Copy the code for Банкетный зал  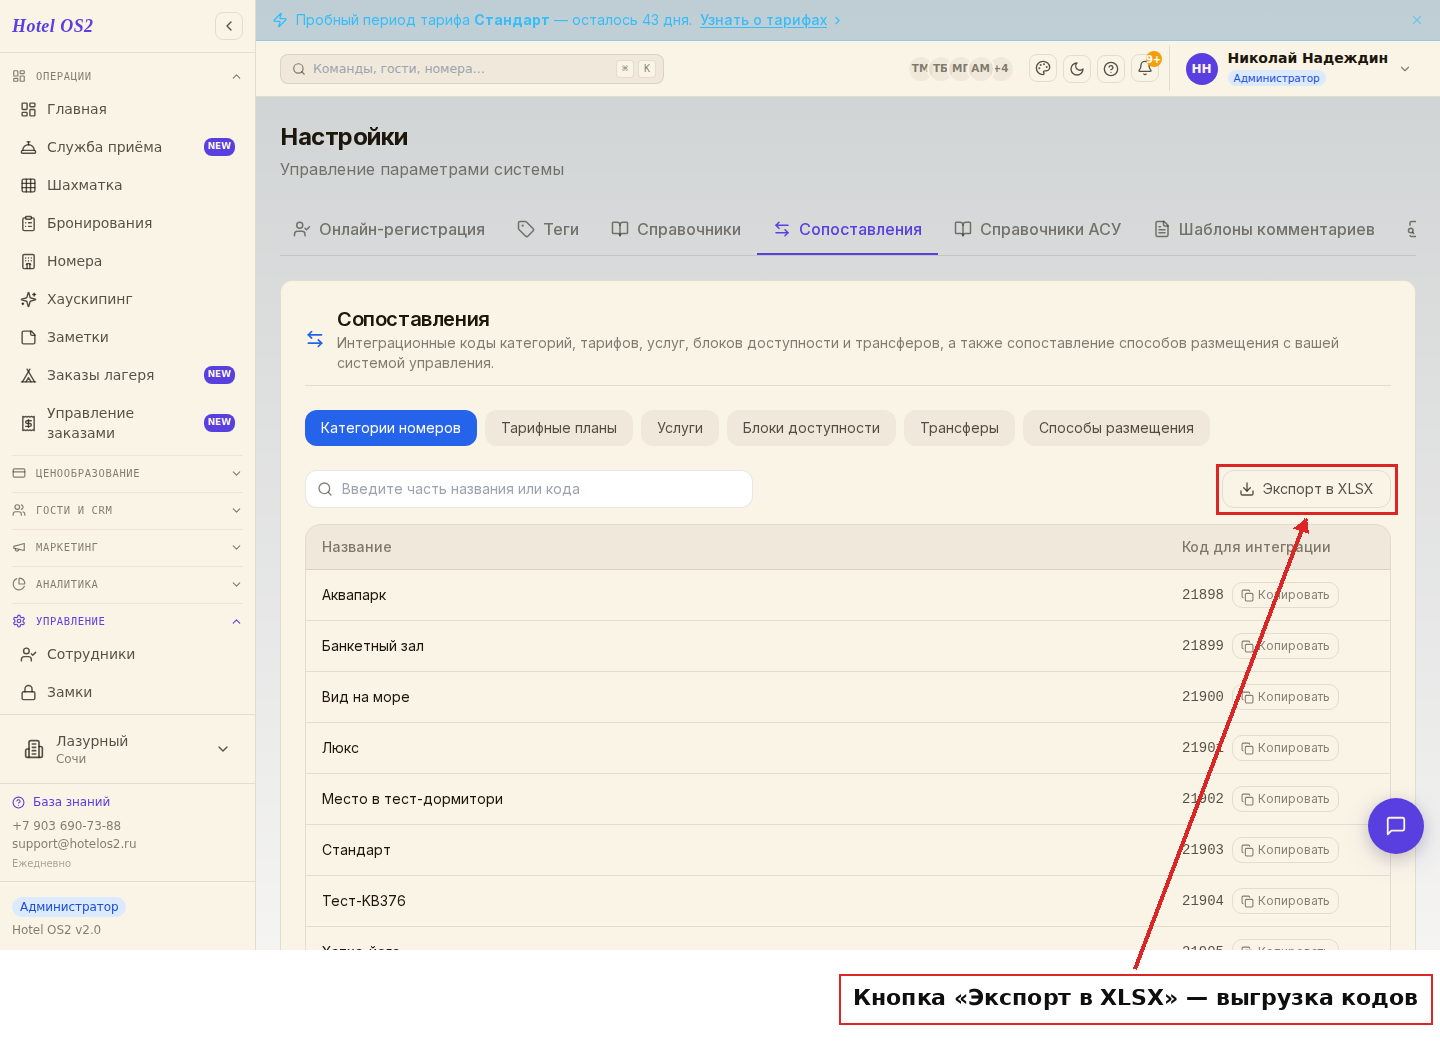click(x=1285, y=646)
